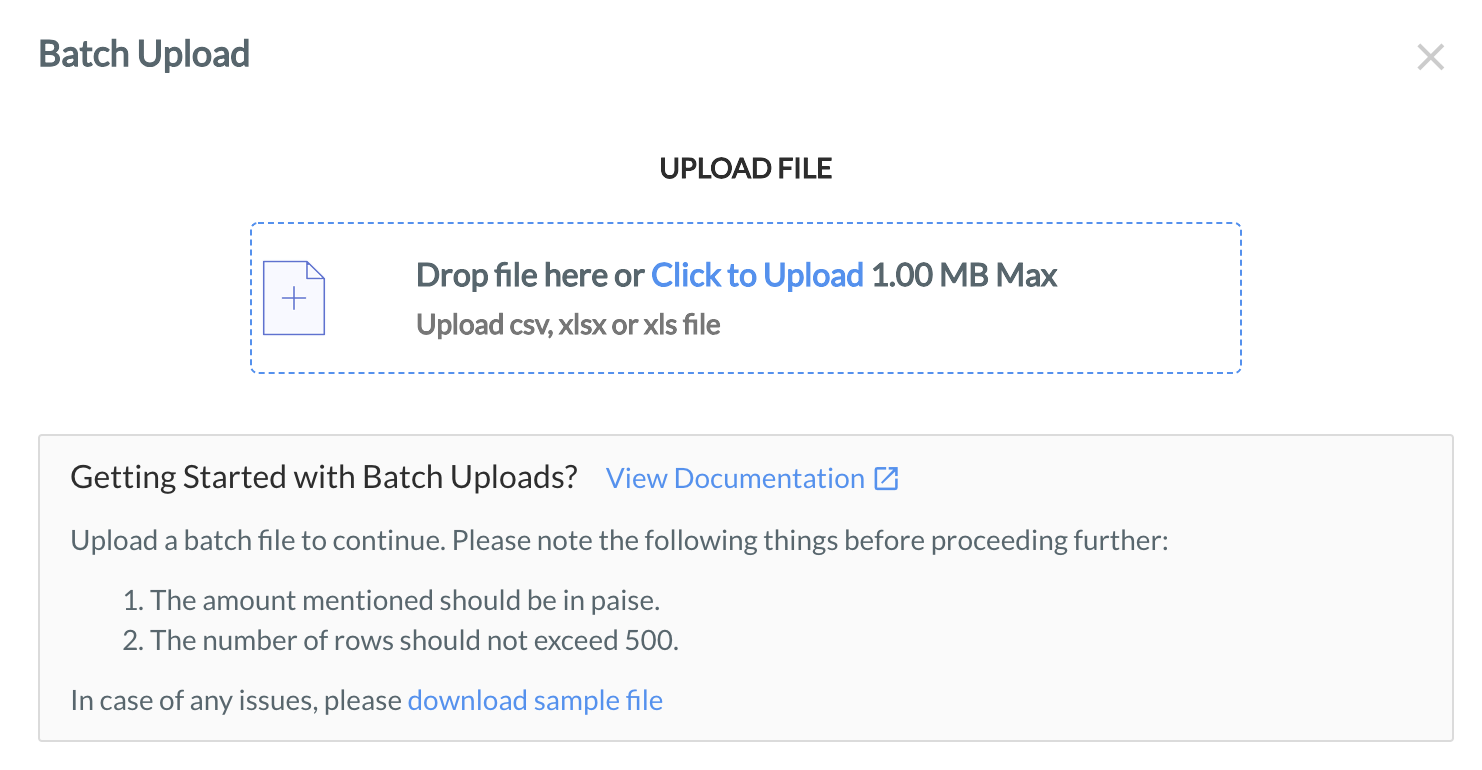The image size is (1482, 770).
Task: Click the "Click to Upload" link
Action: (757, 275)
